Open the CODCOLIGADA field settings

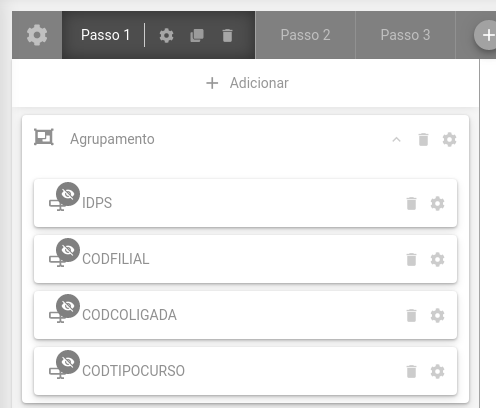pos(437,315)
